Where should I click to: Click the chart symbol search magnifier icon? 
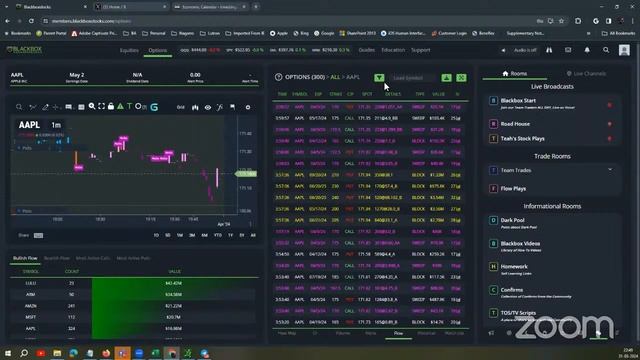19,107
